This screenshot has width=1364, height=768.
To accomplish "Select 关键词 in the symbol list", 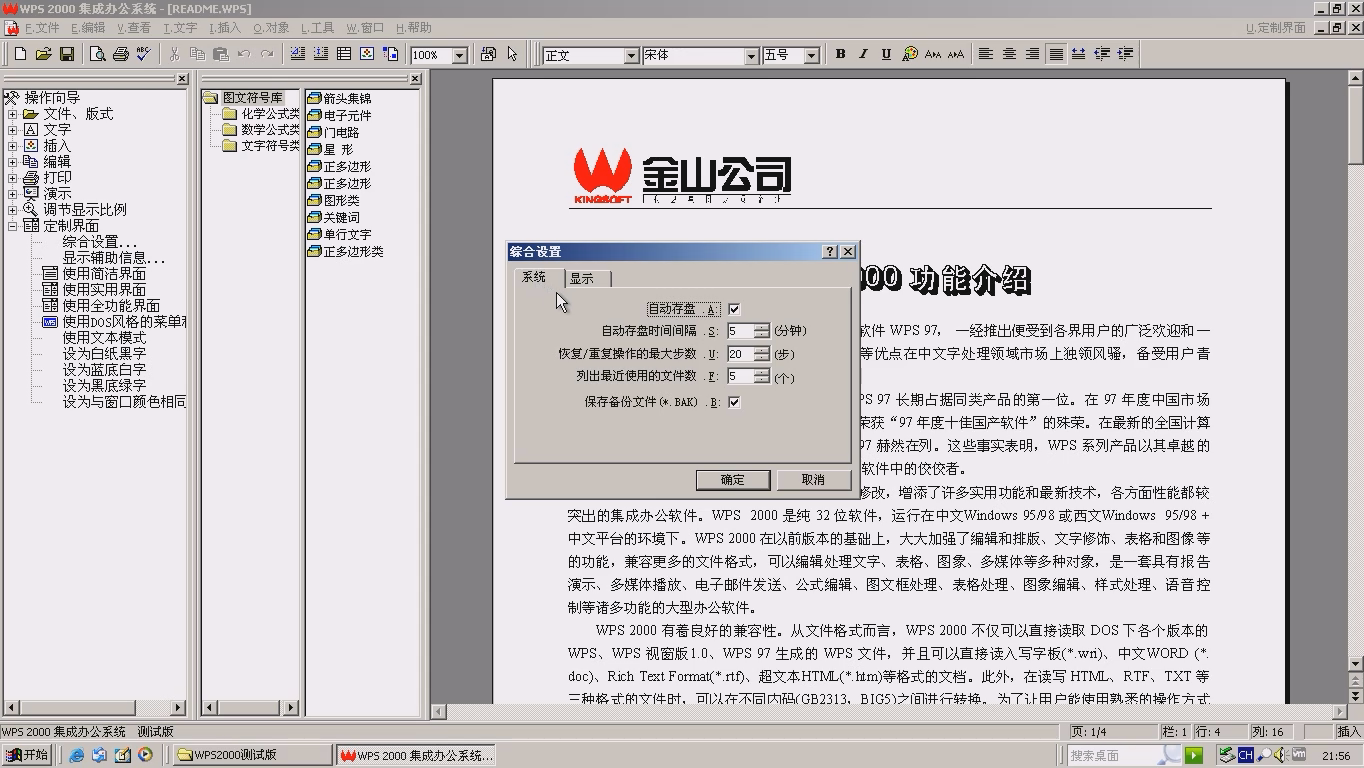I will tap(341, 217).
